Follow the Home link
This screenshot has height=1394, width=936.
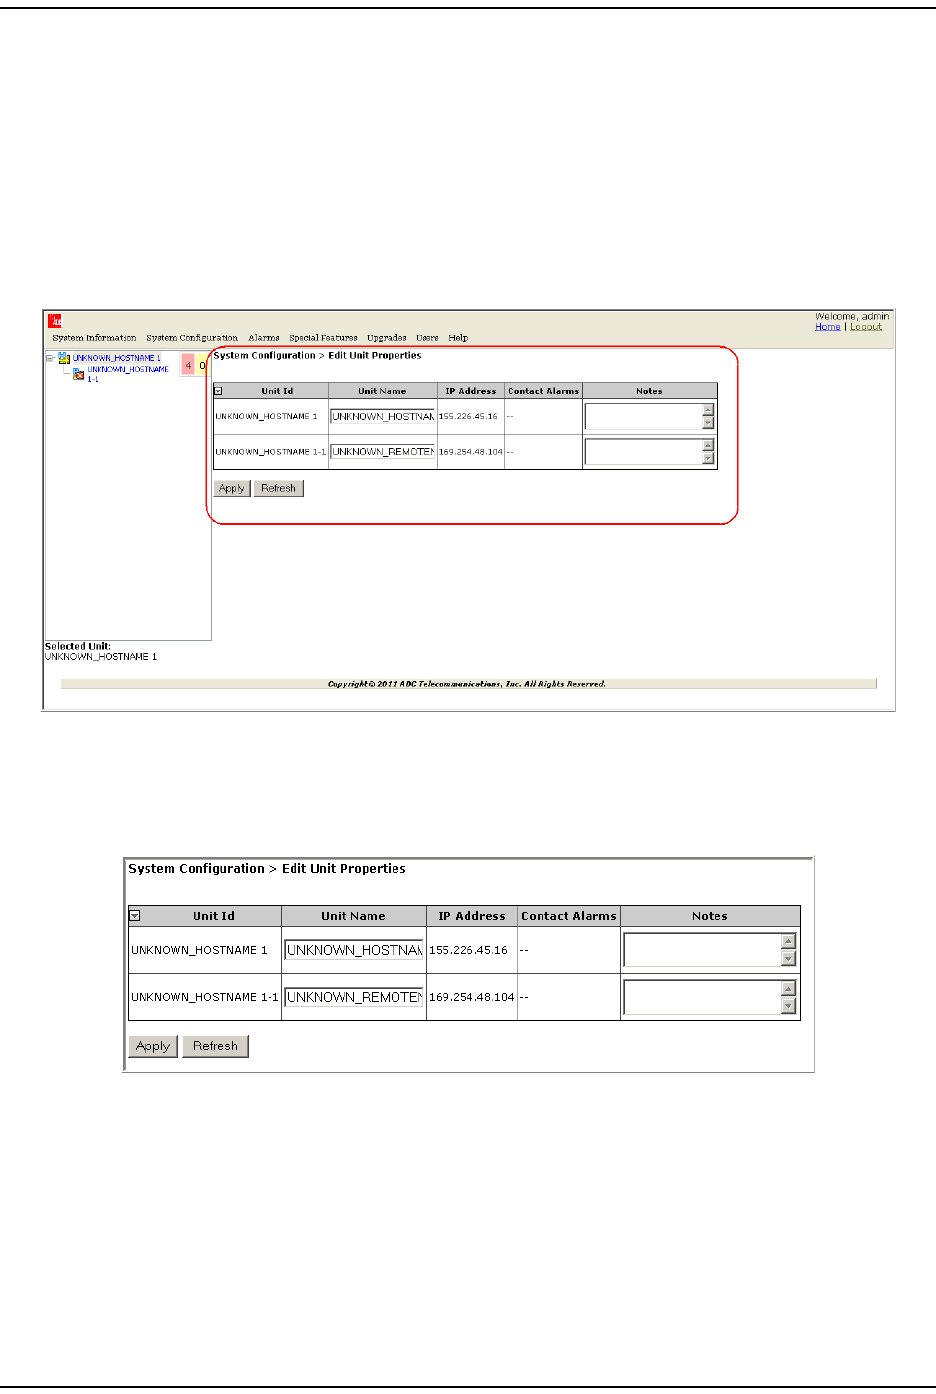[x=828, y=327]
